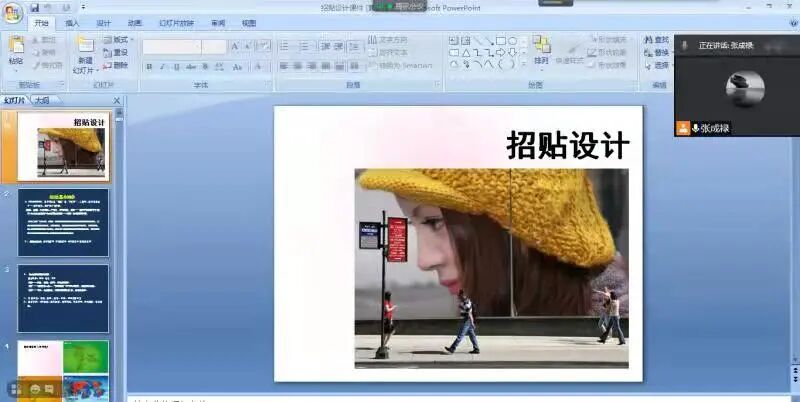
Task: Select the rectangle shape in gallery
Action: 501,41
